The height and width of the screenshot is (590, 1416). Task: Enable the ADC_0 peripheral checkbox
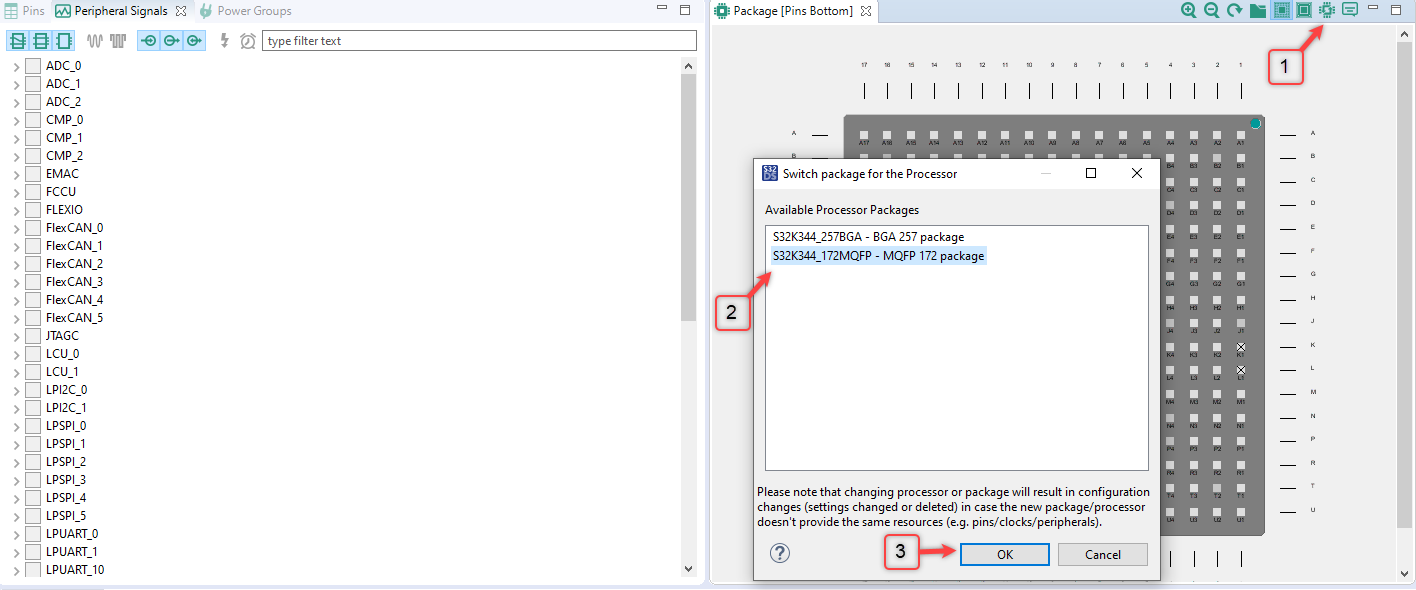[32, 65]
